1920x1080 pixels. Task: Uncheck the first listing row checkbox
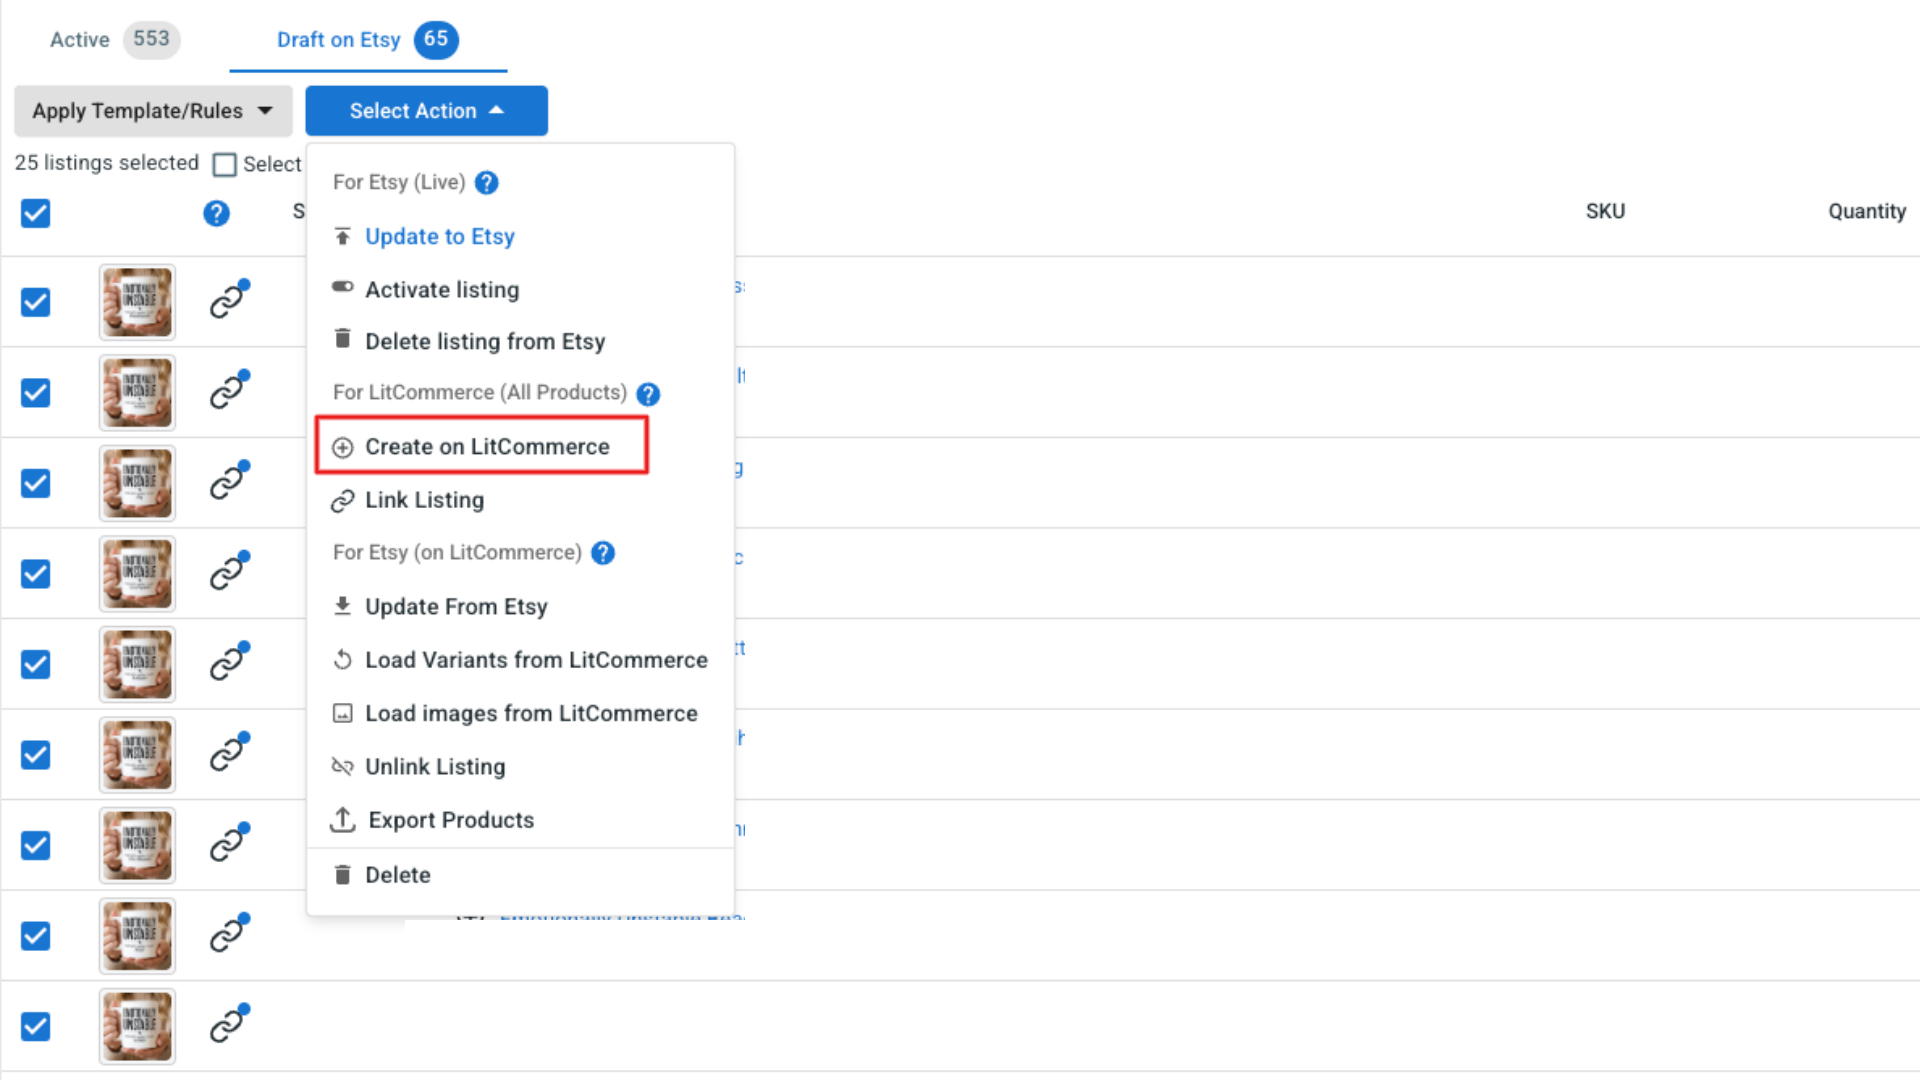35,302
